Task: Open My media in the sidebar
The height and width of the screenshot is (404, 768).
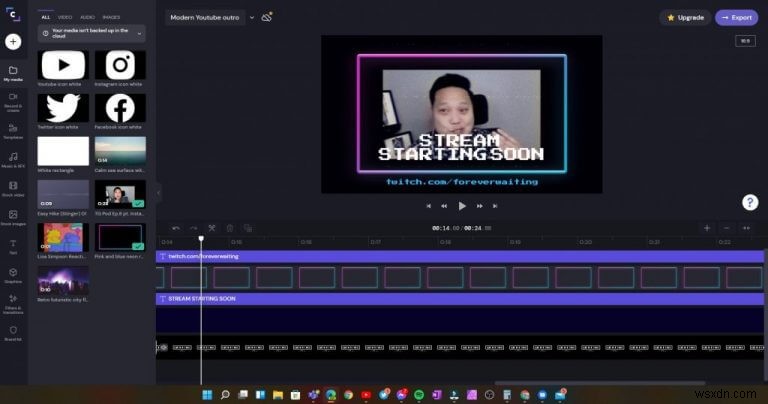Action: click(13, 74)
